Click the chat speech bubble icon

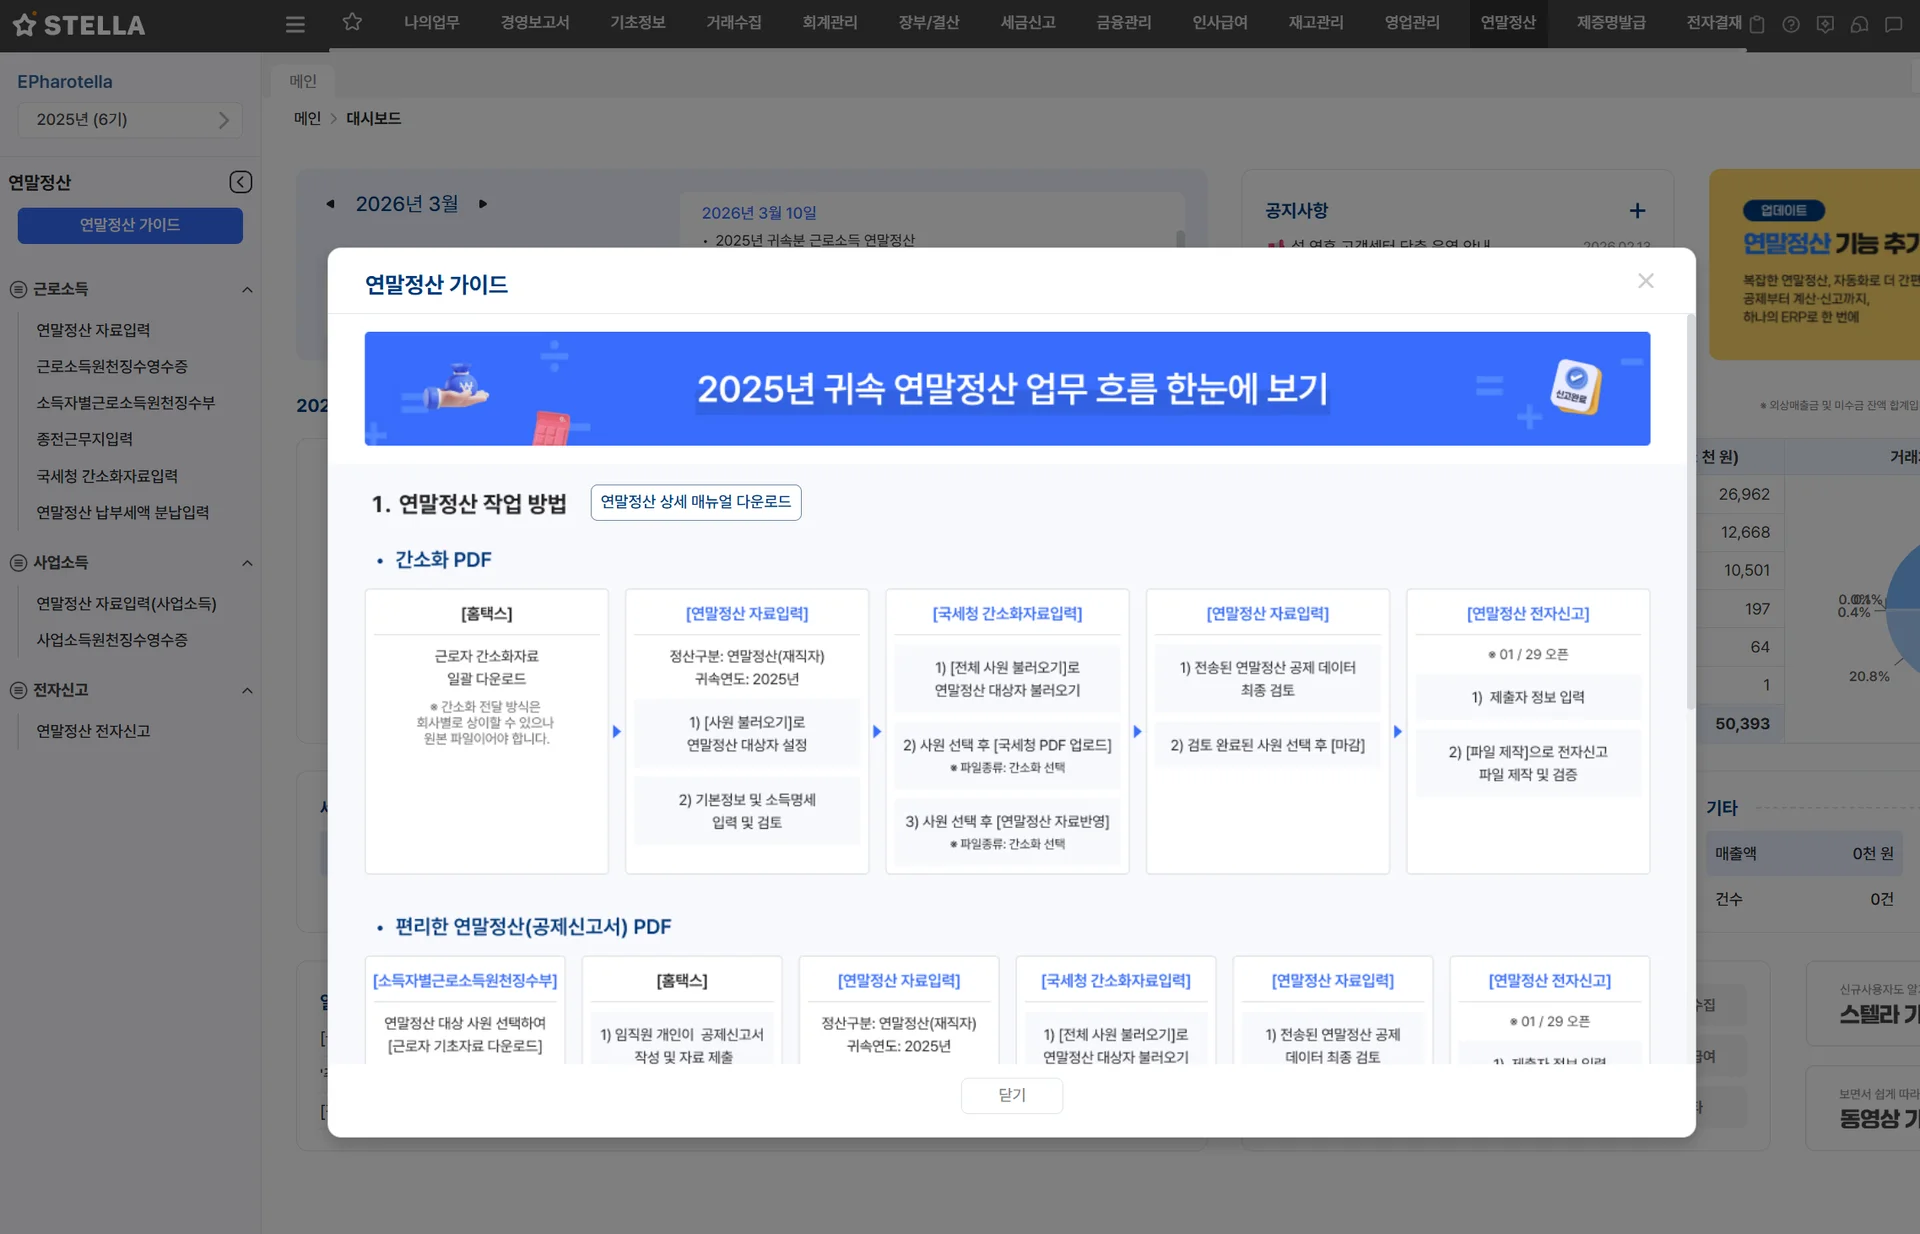pos(1893,25)
